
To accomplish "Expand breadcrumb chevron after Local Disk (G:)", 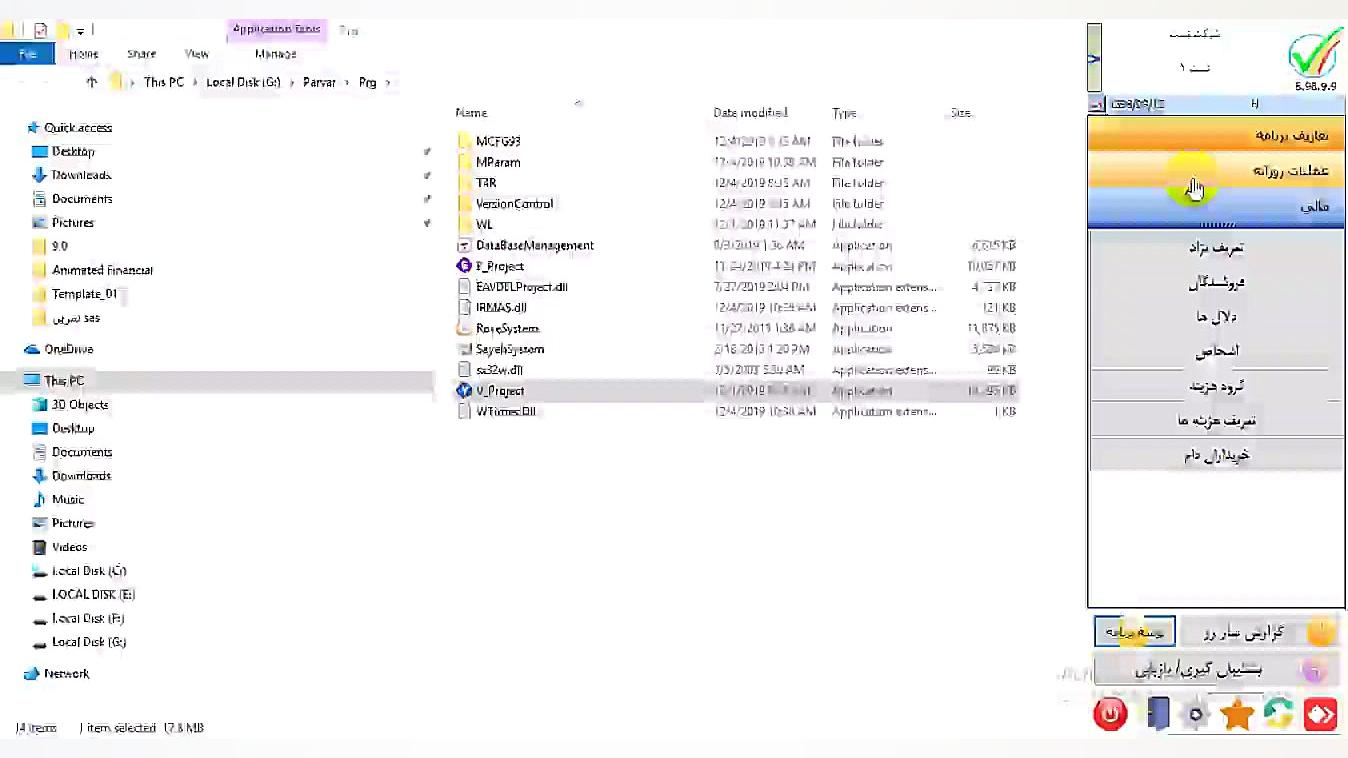I will coord(292,83).
